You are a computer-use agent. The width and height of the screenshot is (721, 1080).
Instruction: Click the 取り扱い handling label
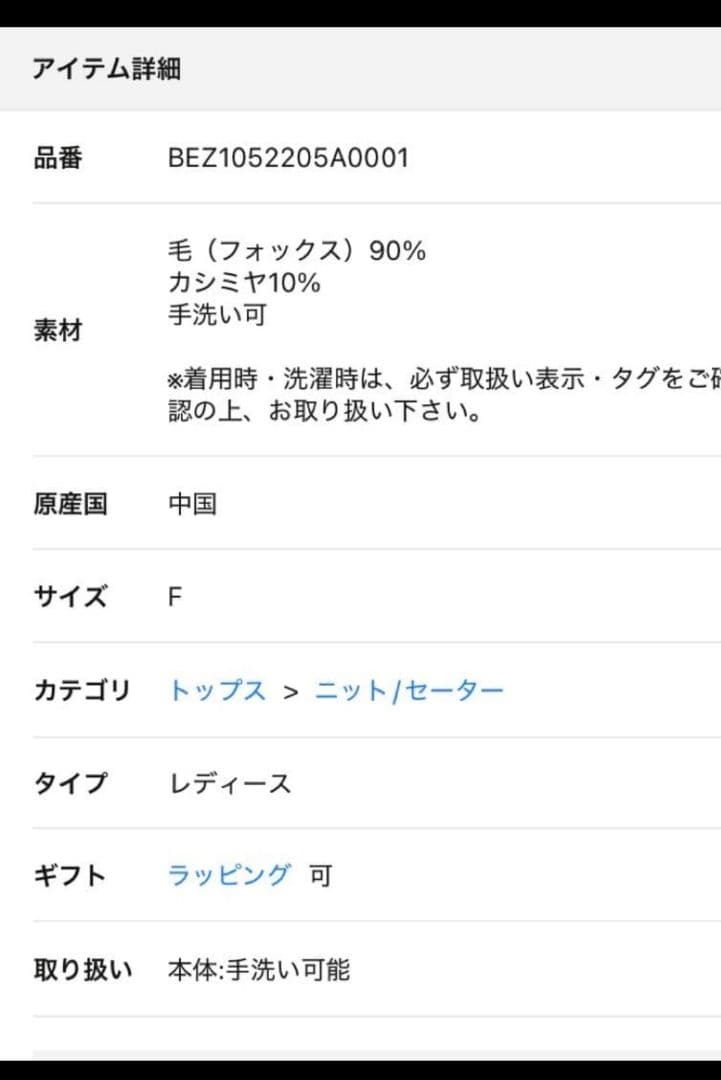(83, 968)
